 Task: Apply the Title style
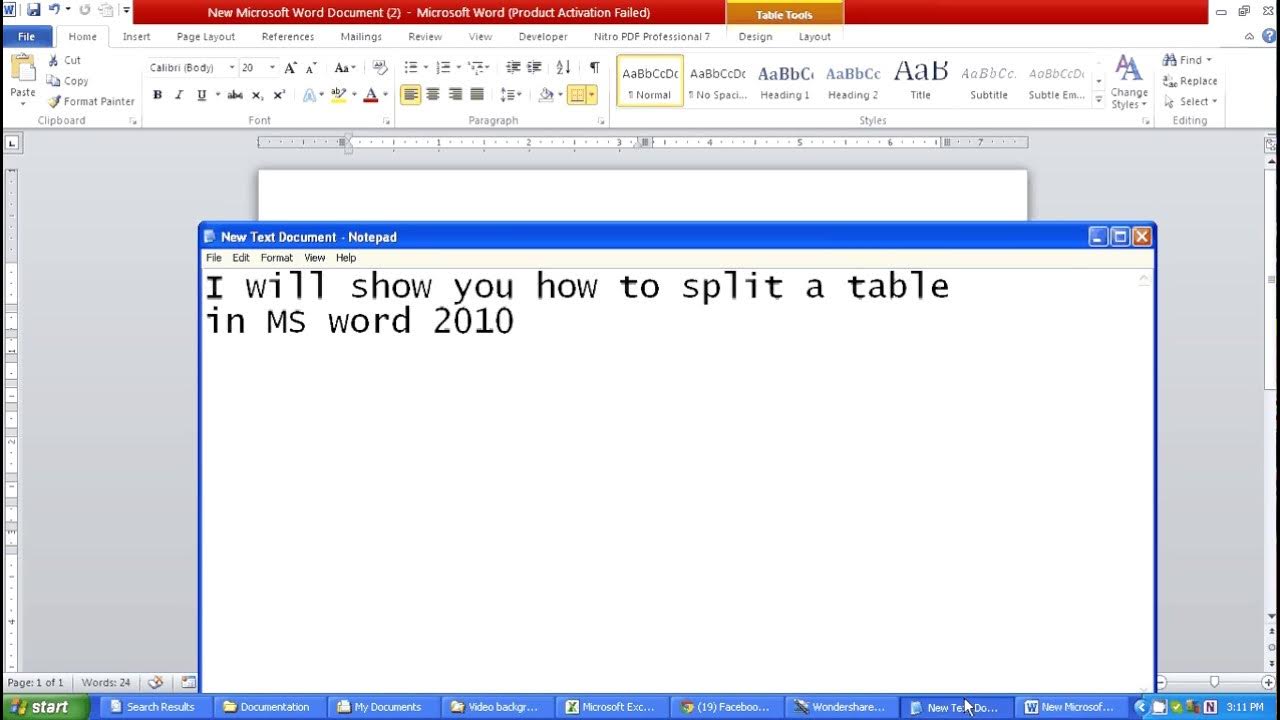[x=920, y=80]
